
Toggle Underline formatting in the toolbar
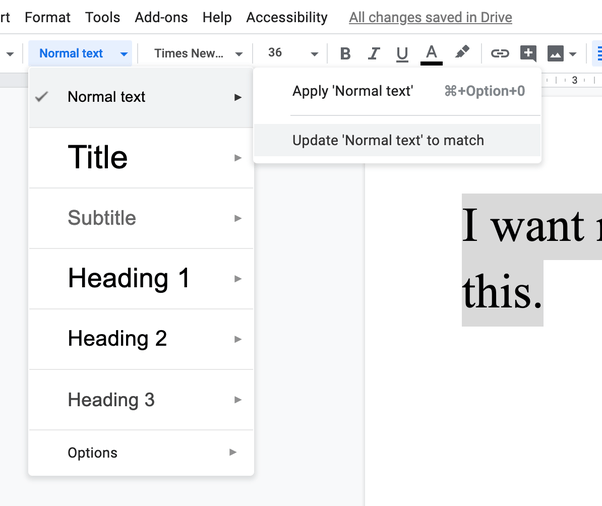click(402, 53)
